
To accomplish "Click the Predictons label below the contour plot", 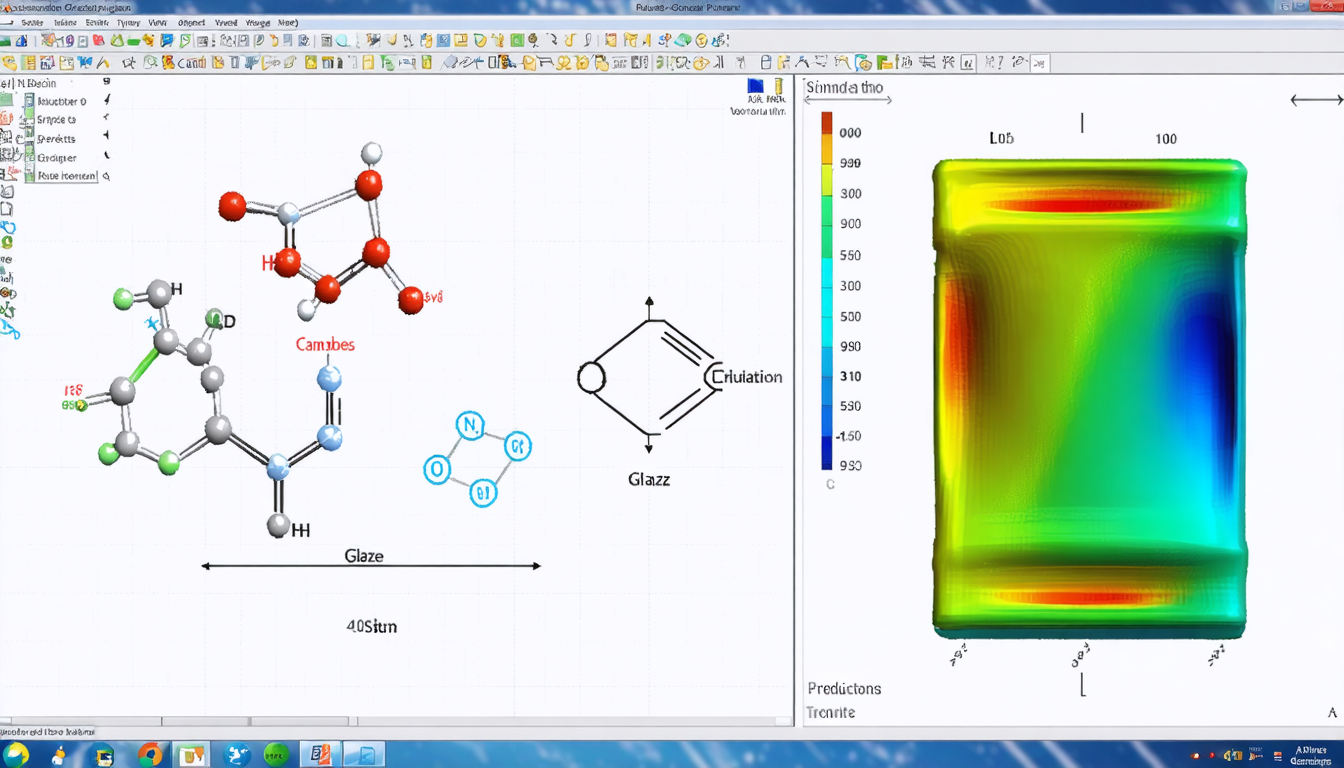I will click(x=844, y=689).
